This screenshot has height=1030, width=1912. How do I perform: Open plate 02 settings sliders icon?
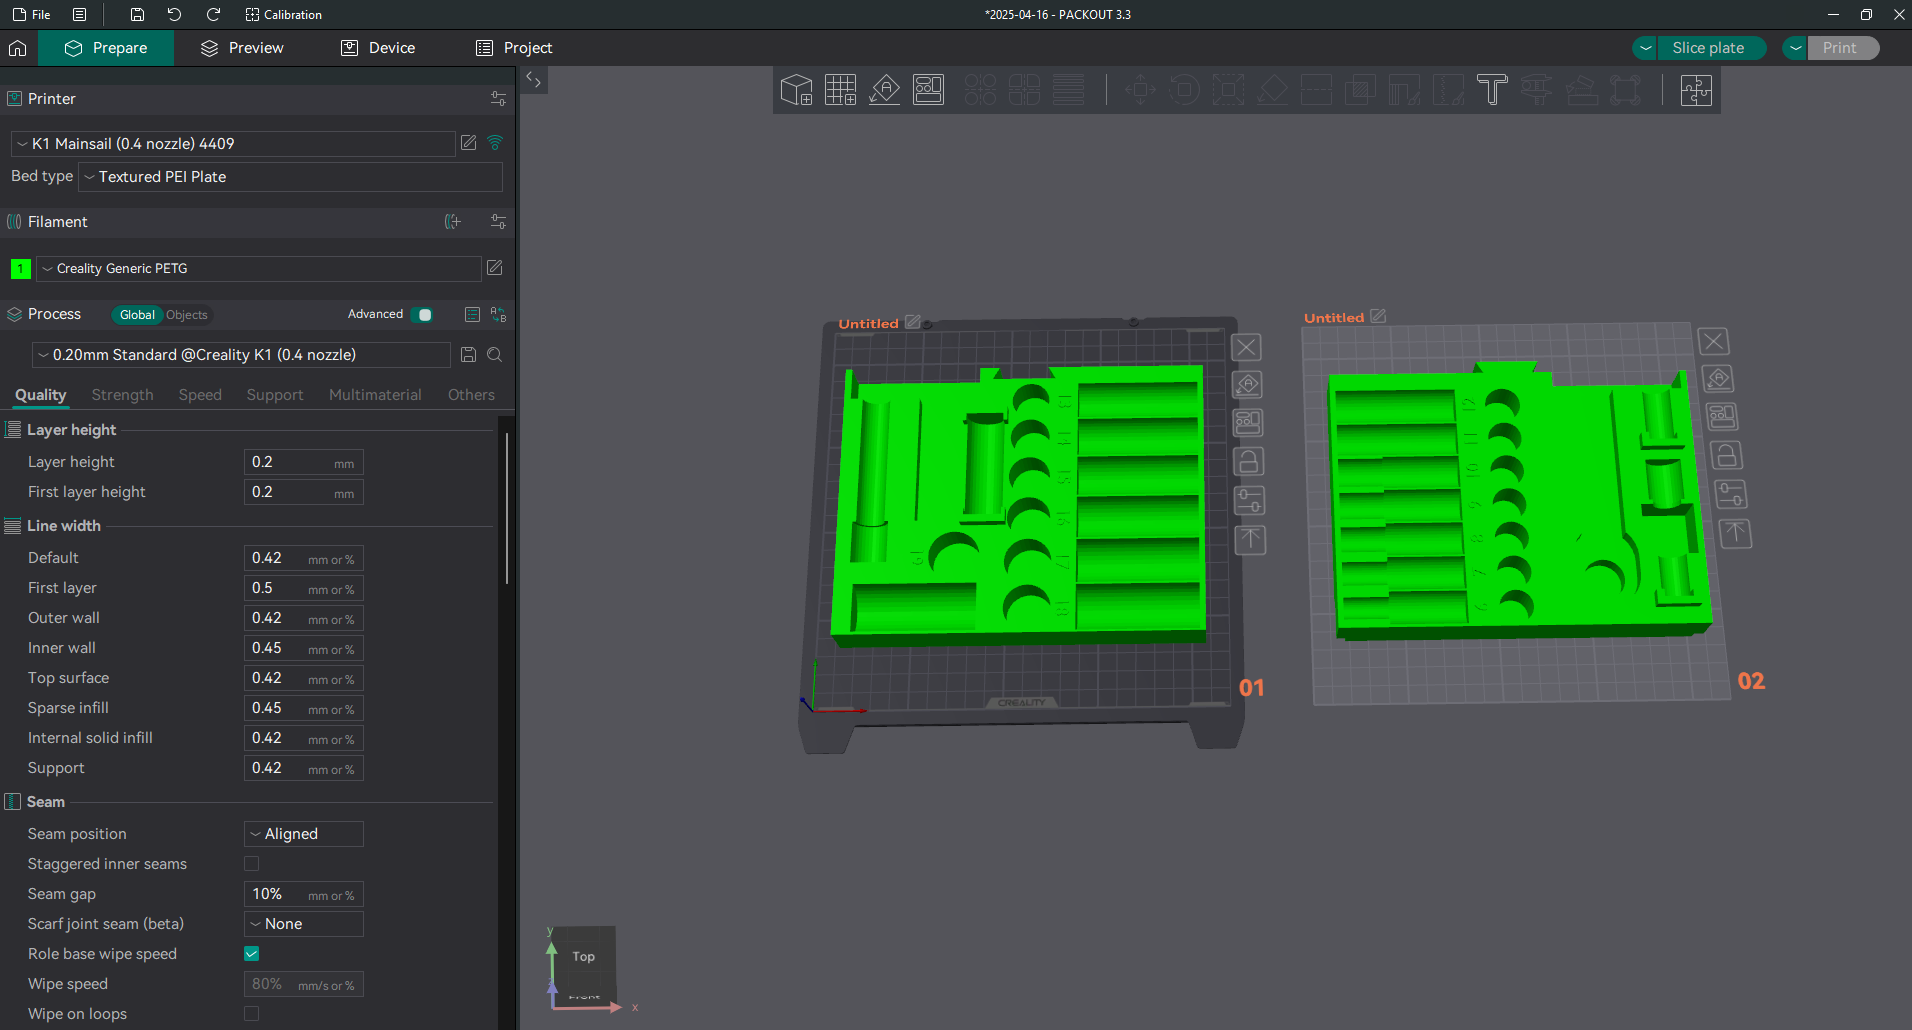pos(1731,494)
